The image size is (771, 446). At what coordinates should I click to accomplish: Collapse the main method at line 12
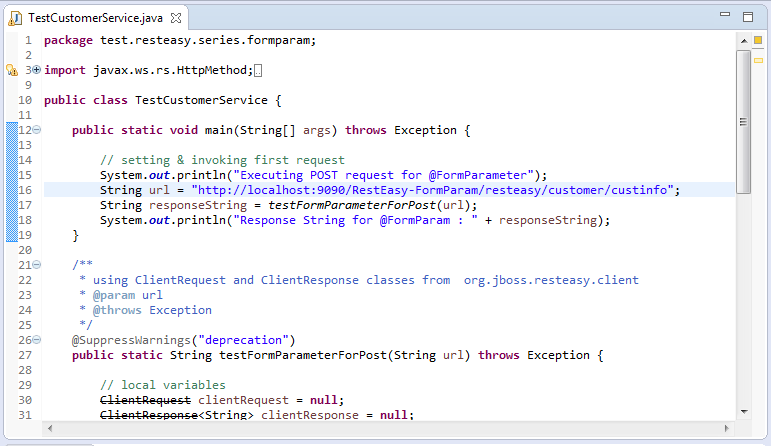36,130
